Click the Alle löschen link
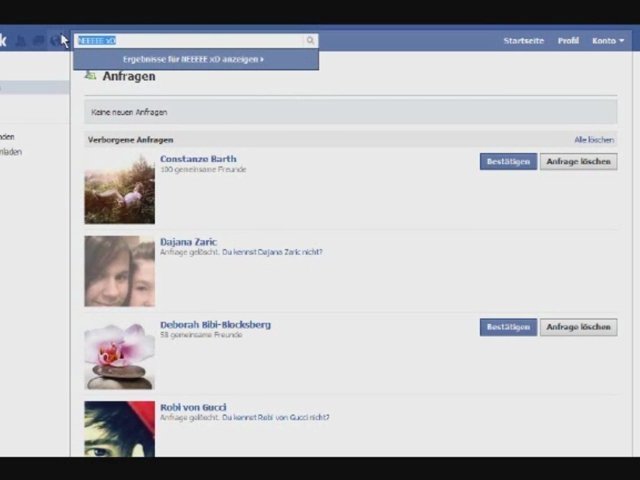This screenshot has width=640, height=480. (x=594, y=140)
